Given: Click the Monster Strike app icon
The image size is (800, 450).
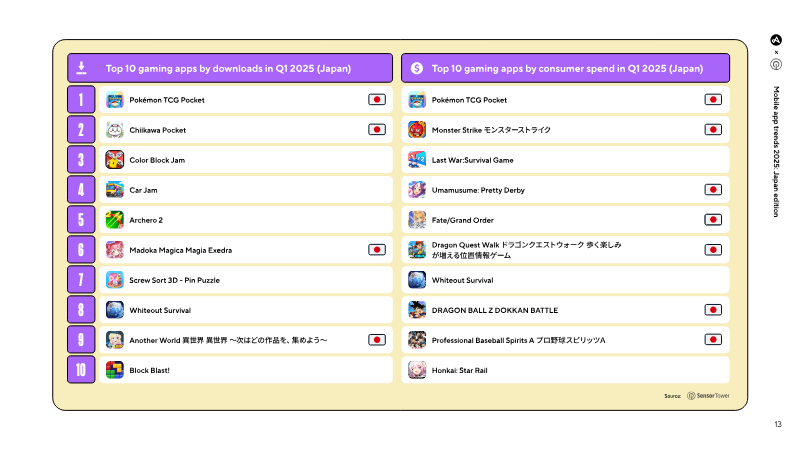Looking at the screenshot, I should [417, 130].
